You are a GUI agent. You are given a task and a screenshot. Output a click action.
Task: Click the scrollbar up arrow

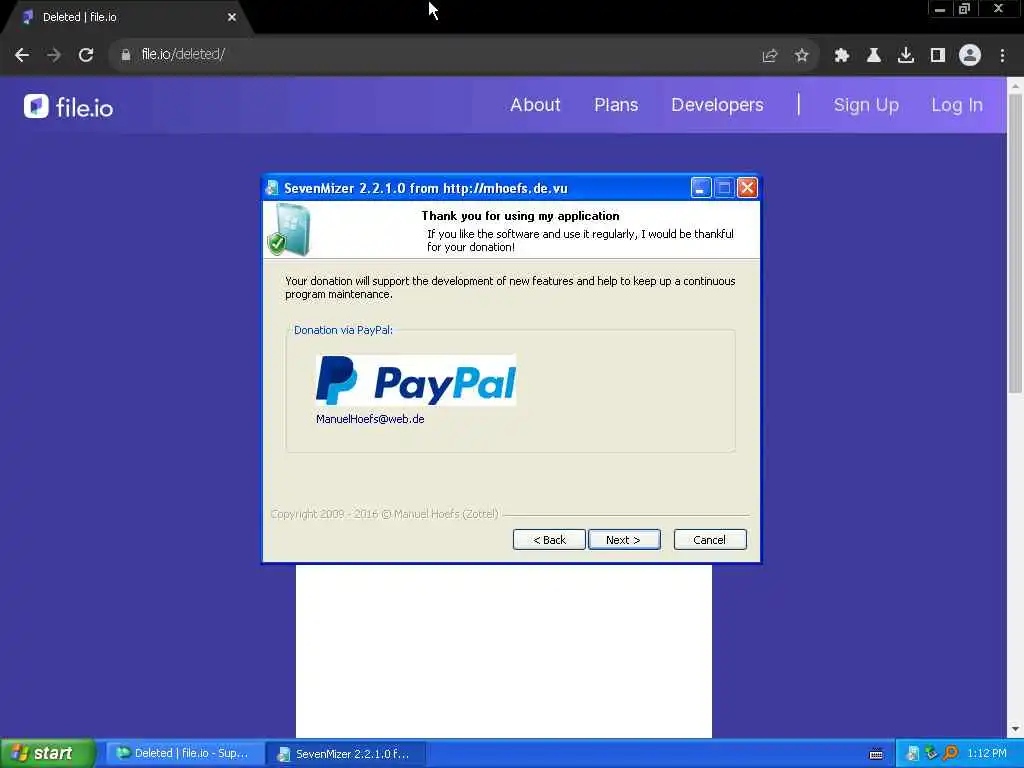point(1016,86)
